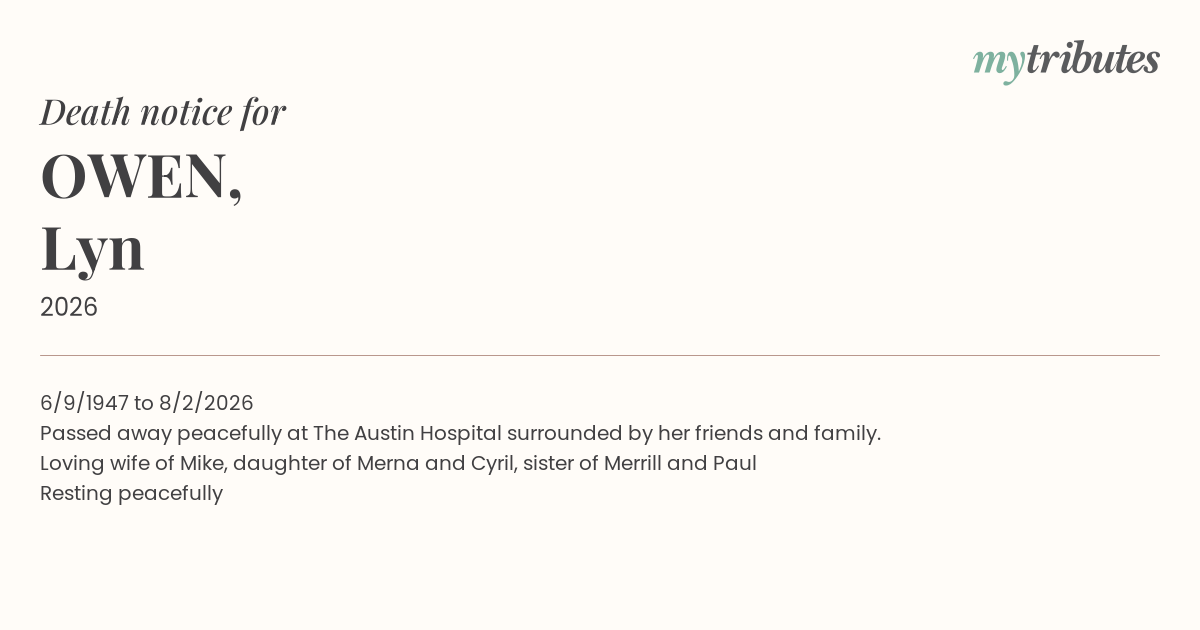
Task: Click the "Resting peacefully" line
Action: [131, 493]
